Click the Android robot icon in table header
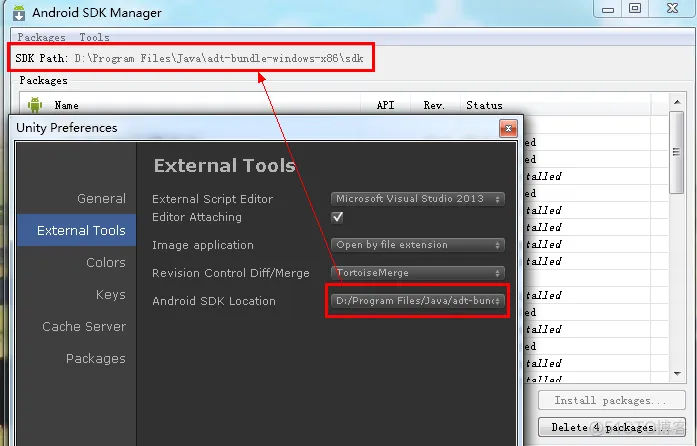This screenshot has width=697, height=446. pos(35,105)
